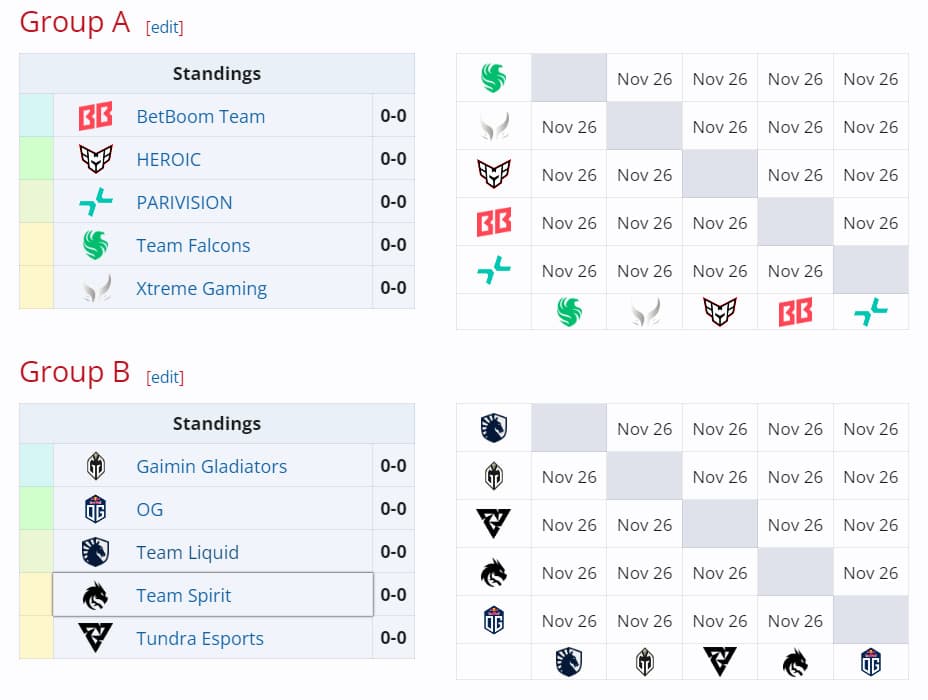Click the BetBoom Team logo in Group A standings
The width and height of the screenshot is (928, 700).
(96, 116)
